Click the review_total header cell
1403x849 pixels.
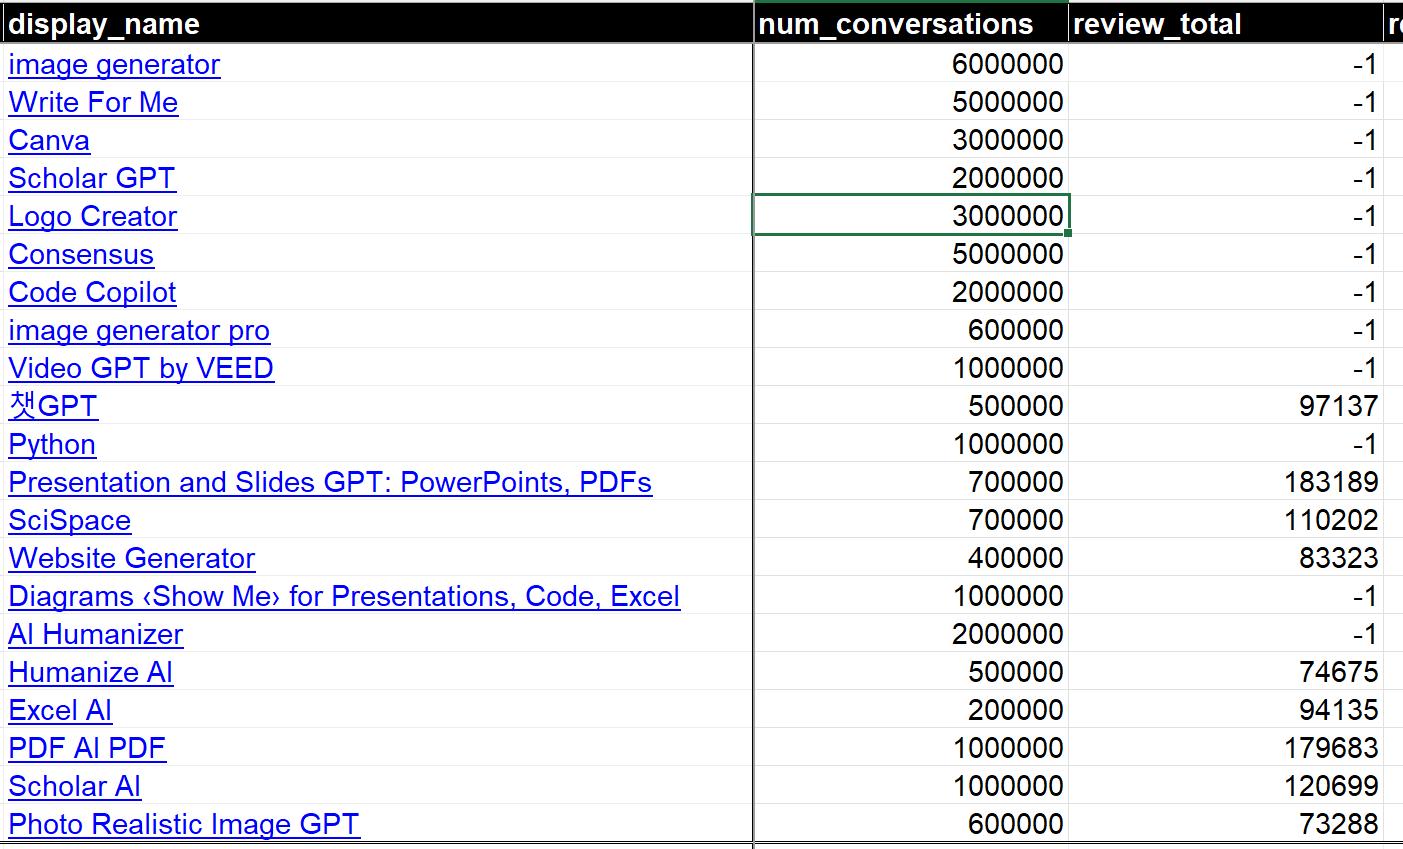coord(1225,24)
